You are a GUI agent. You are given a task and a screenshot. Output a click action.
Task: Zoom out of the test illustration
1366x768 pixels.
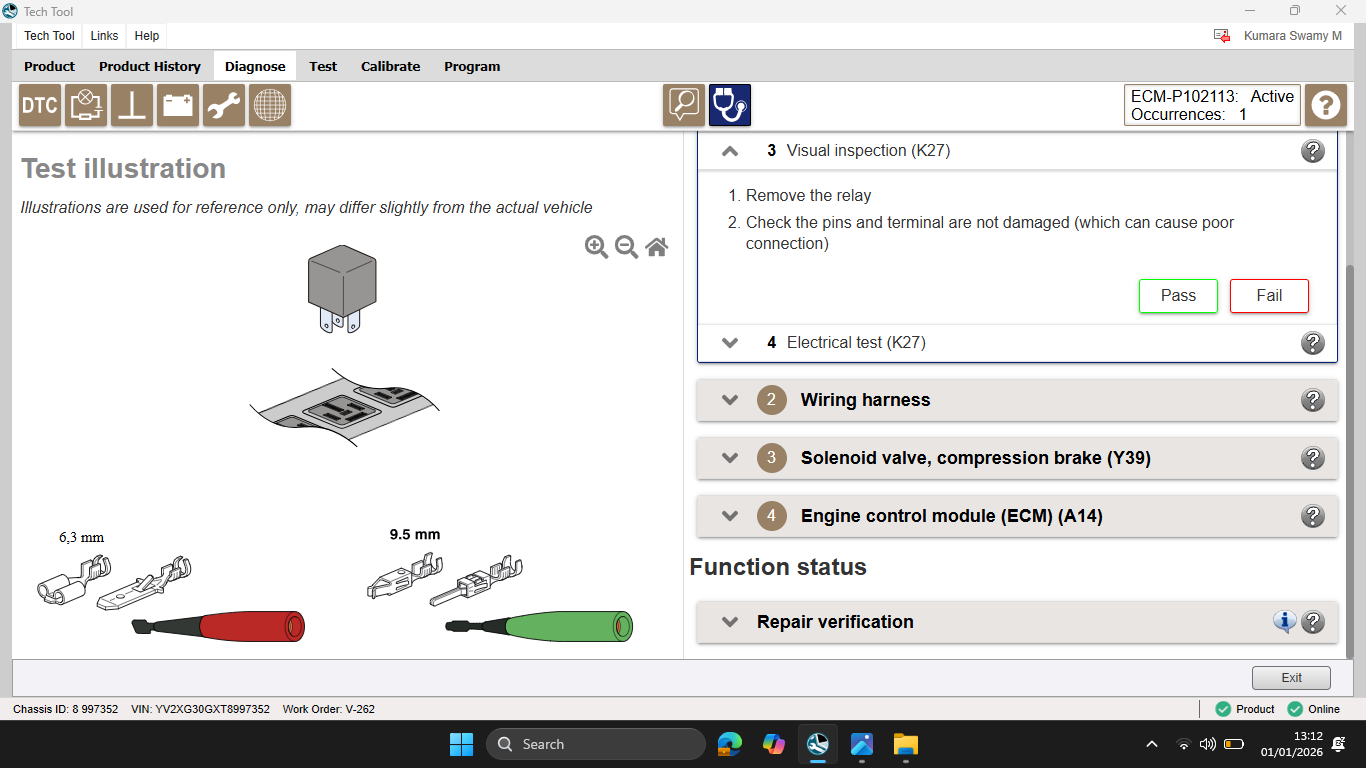pyautogui.click(x=626, y=247)
